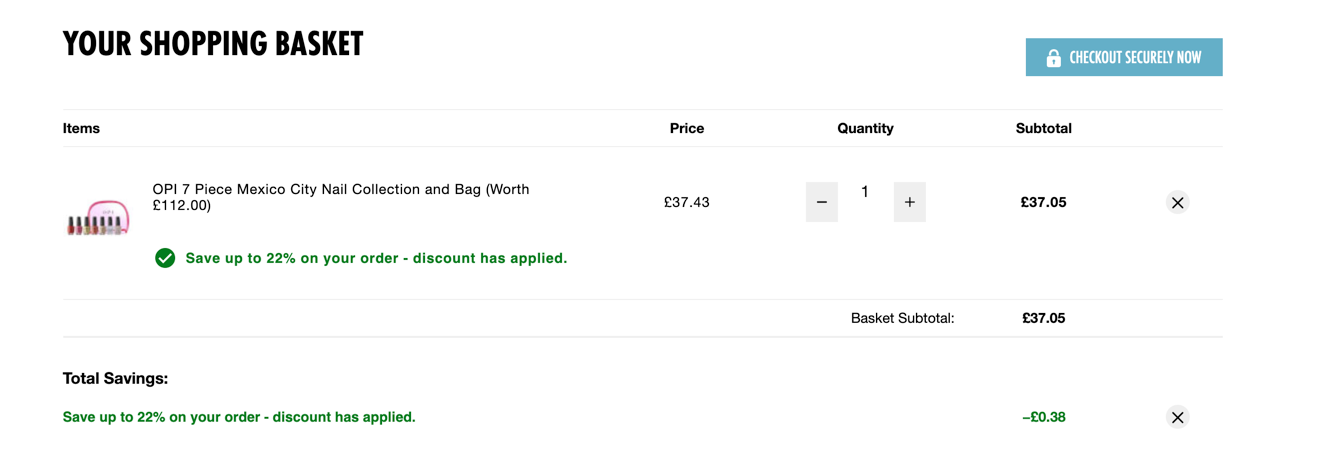Image resolution: width=1336 pixels, height=450 pixels.
Task: Click the green checkmark discount icon
Action: [165, 258]
